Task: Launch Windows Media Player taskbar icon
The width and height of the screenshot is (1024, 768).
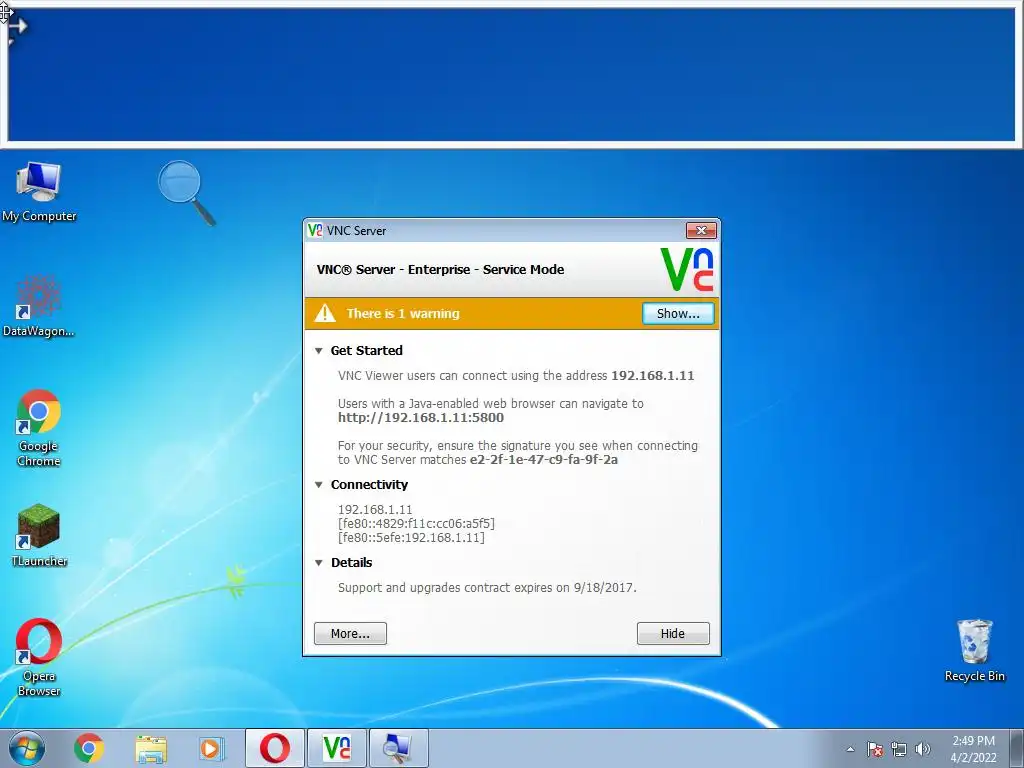Action: (x=212, y=748)
